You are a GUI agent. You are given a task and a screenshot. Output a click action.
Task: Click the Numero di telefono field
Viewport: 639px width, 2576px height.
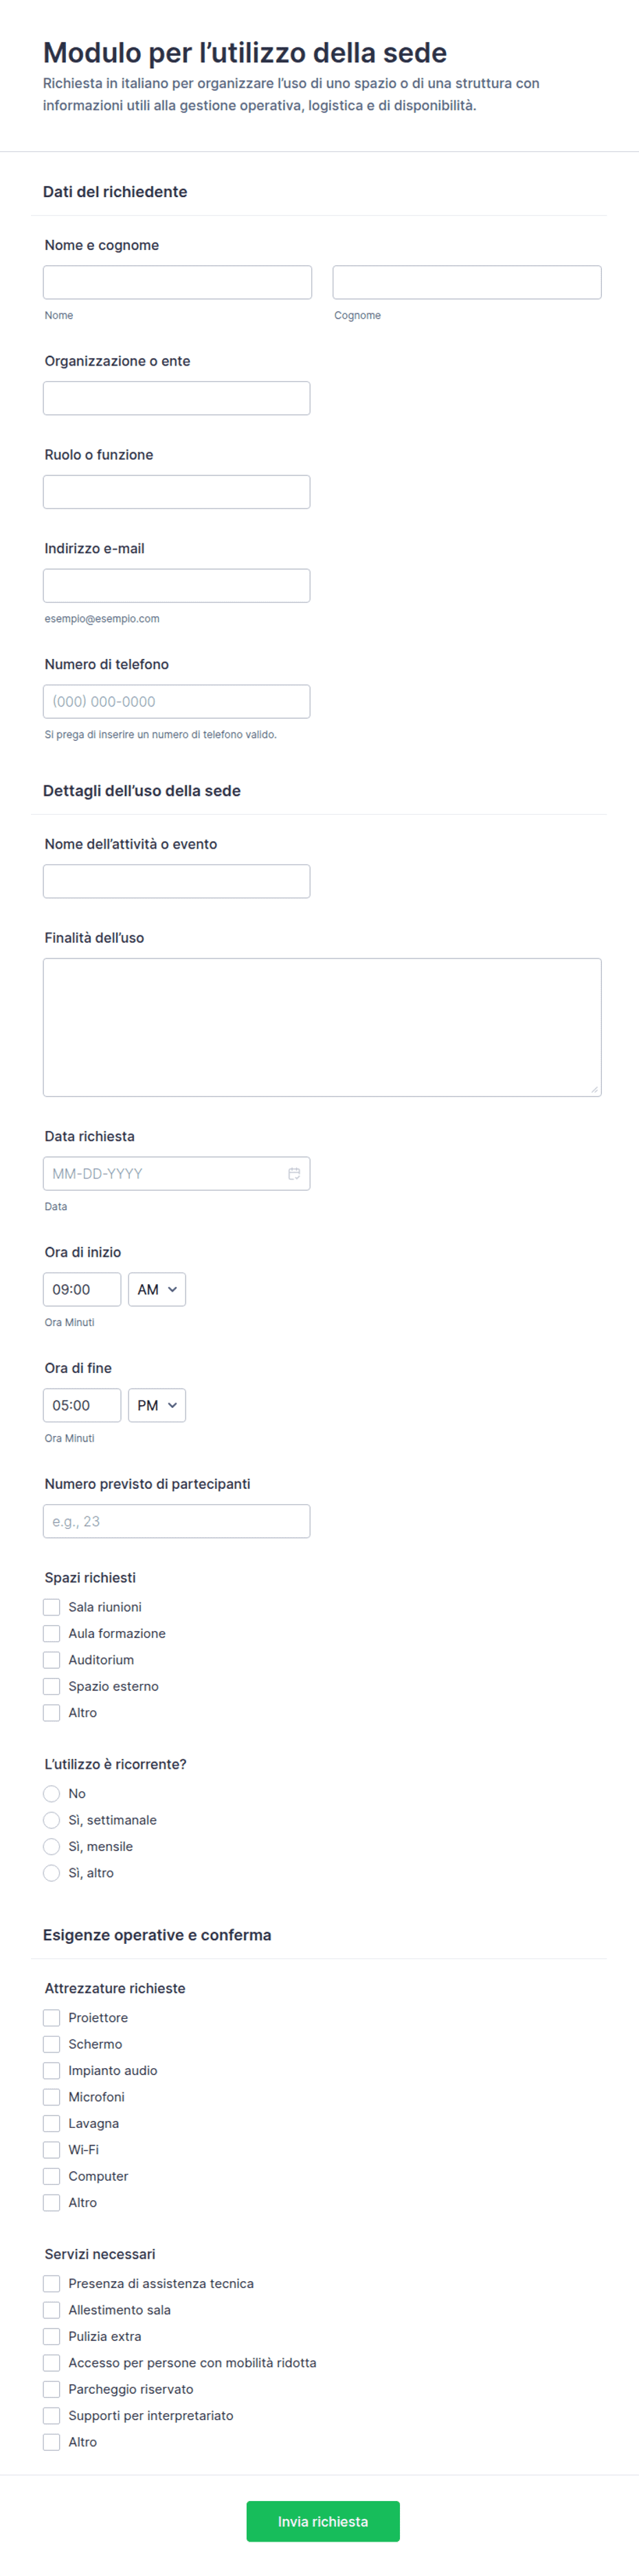(x=176, y=701)
